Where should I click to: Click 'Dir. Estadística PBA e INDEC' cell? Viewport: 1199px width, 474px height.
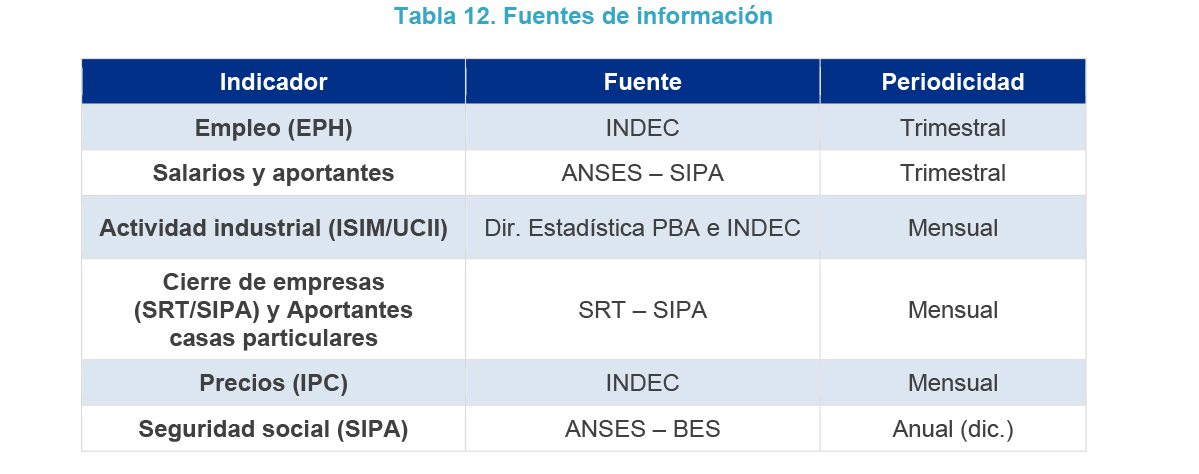(x=642, y=228)
